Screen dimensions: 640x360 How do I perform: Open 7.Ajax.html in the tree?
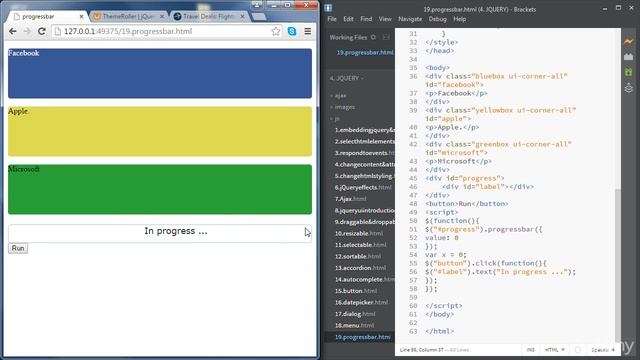[x=350, y=199]
